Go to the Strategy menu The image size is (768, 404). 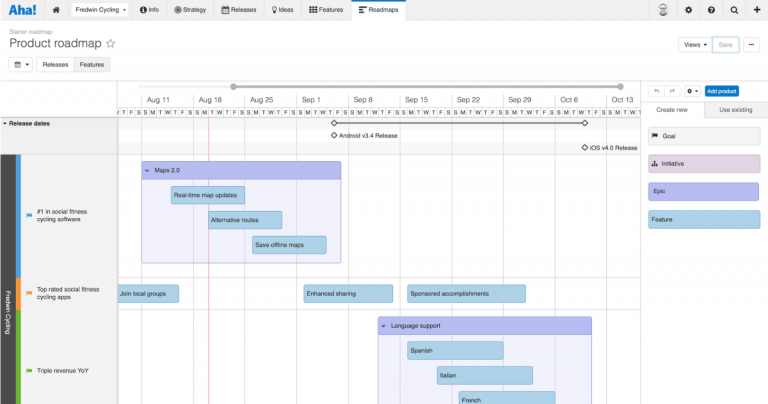coord(191,10)
